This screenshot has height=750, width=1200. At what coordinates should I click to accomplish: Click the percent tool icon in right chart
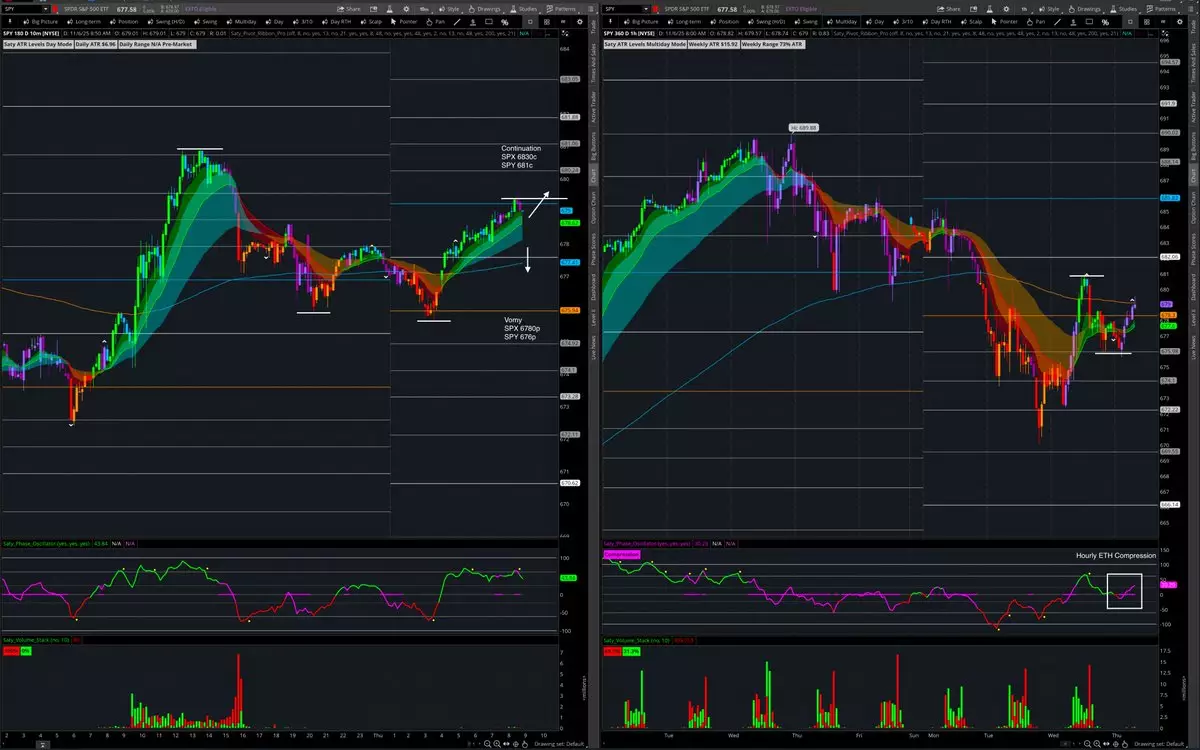(1105, 20)
